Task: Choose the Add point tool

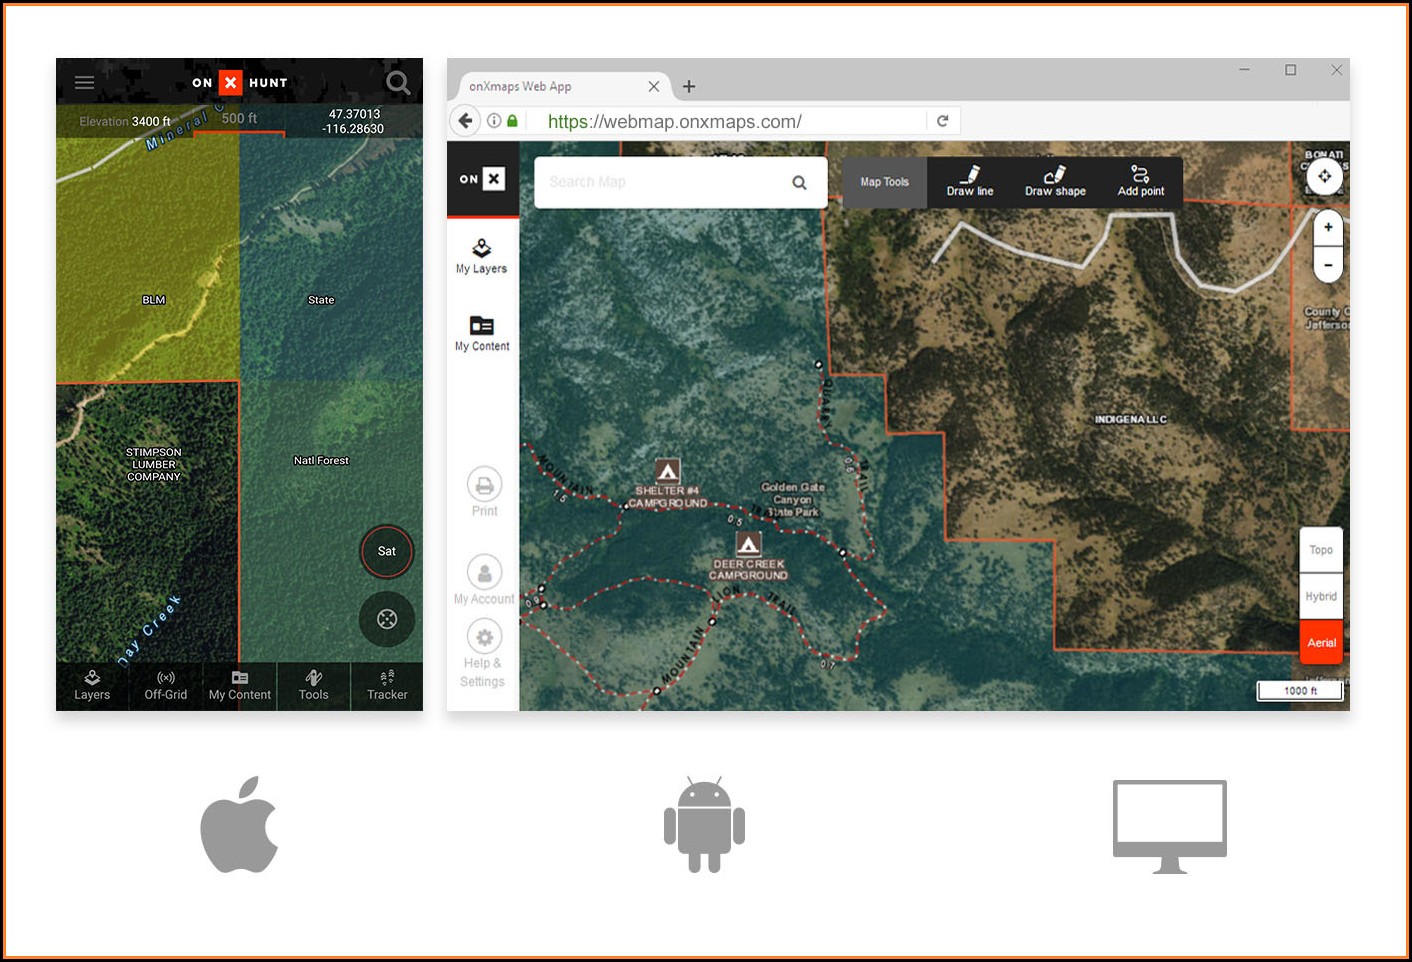Action: coord(1140,182)
